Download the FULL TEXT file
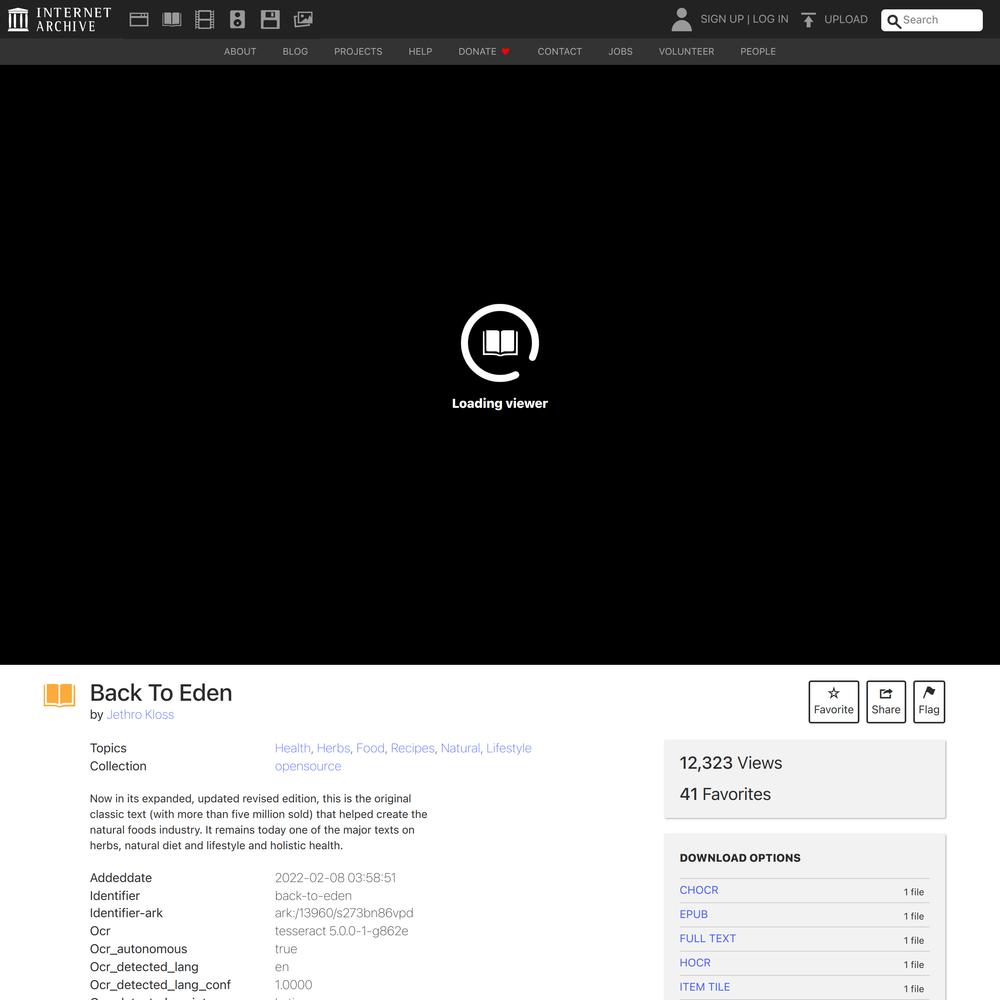1000x1000 pixels. [x=708, y=938]
